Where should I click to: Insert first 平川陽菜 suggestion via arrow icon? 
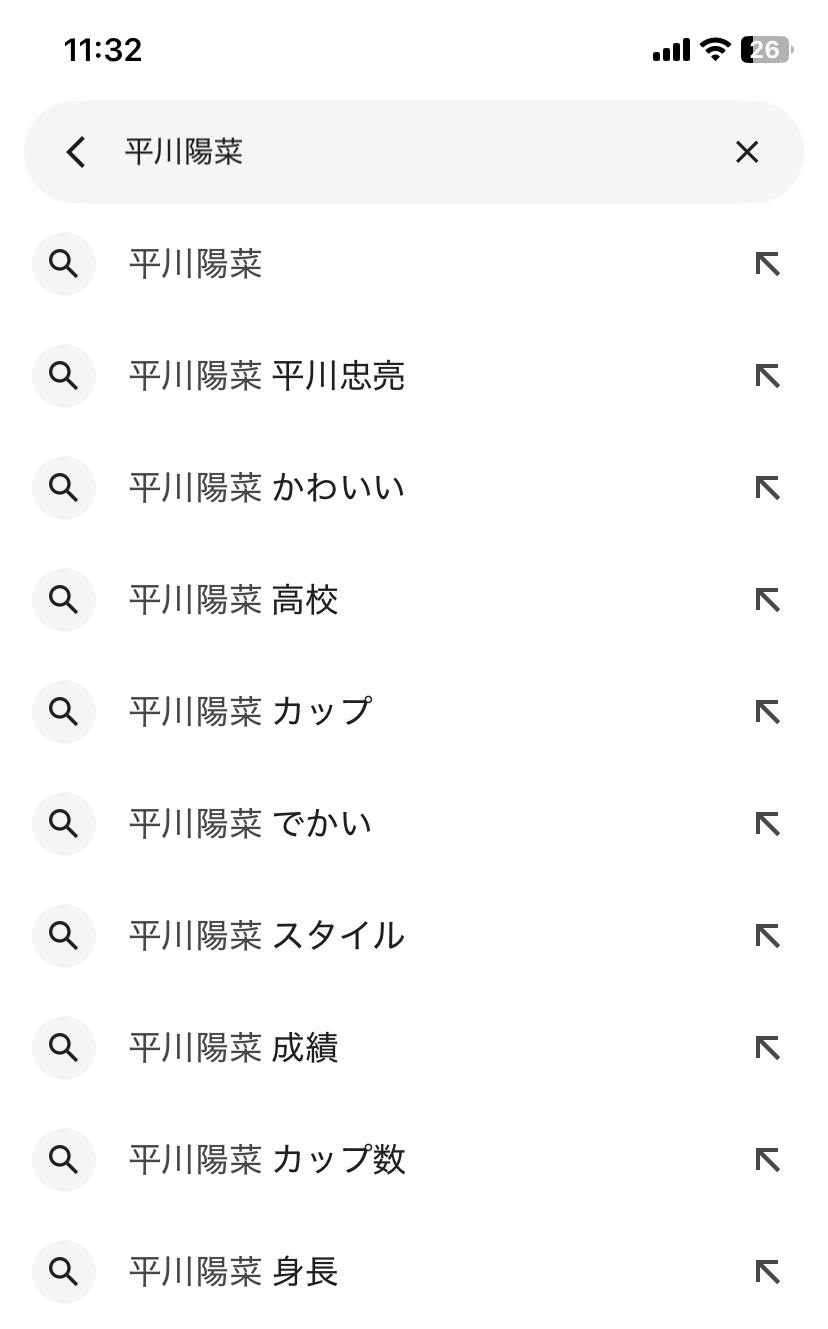[x=767, y=264]
